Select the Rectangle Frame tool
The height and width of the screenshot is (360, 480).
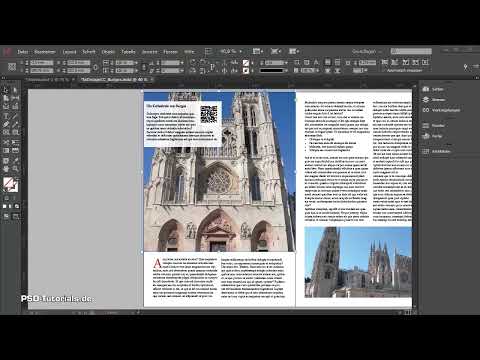tap(6, 133)
